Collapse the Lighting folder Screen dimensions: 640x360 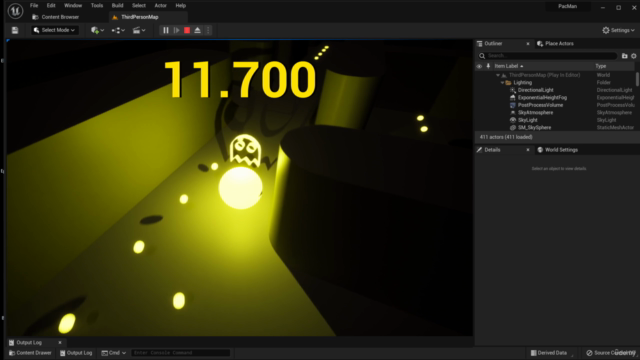click(502, 82)
